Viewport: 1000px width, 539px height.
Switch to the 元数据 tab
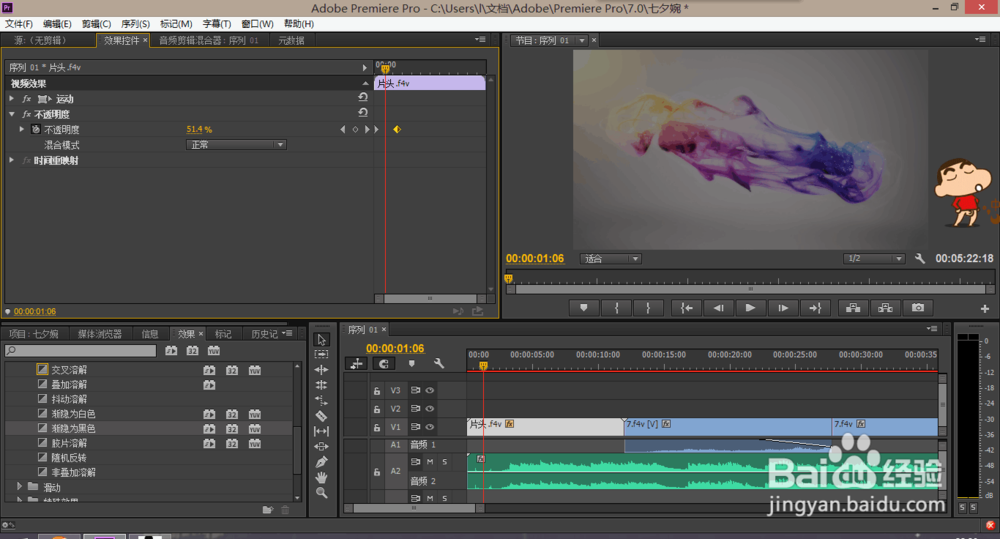tap(291, 40)
